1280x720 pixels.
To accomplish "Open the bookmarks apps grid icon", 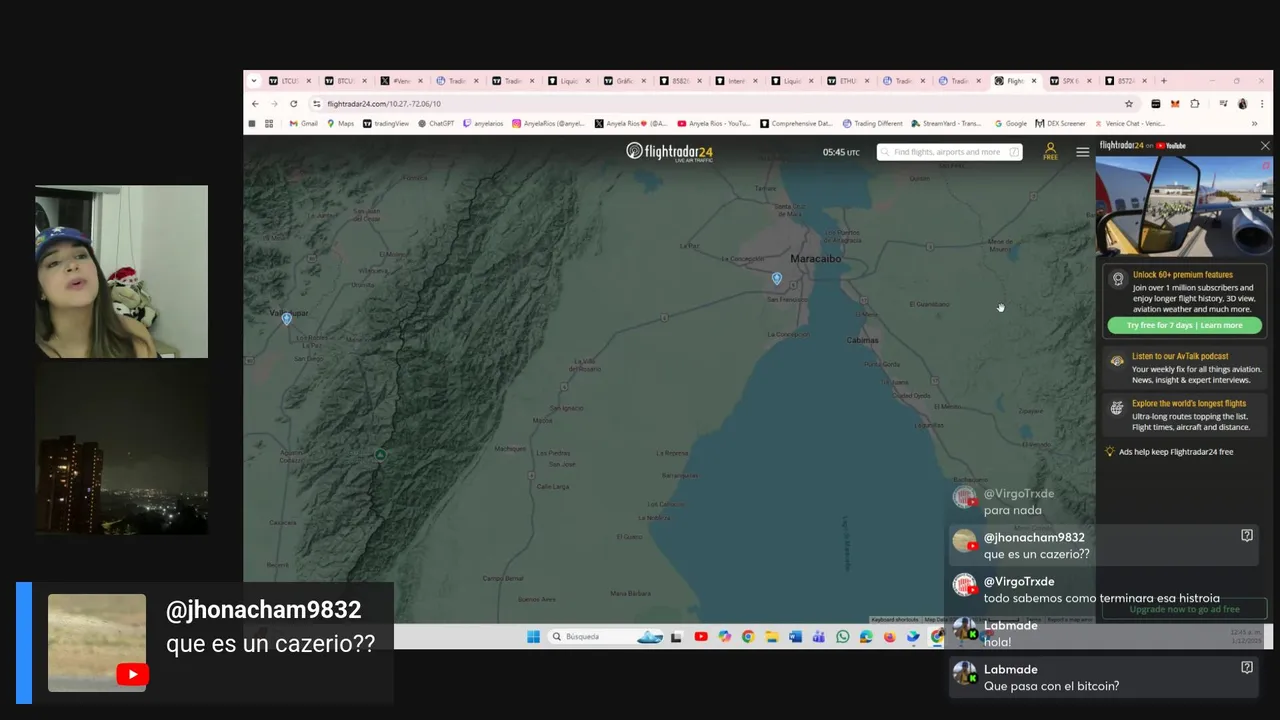I will (x=269, y=124).
